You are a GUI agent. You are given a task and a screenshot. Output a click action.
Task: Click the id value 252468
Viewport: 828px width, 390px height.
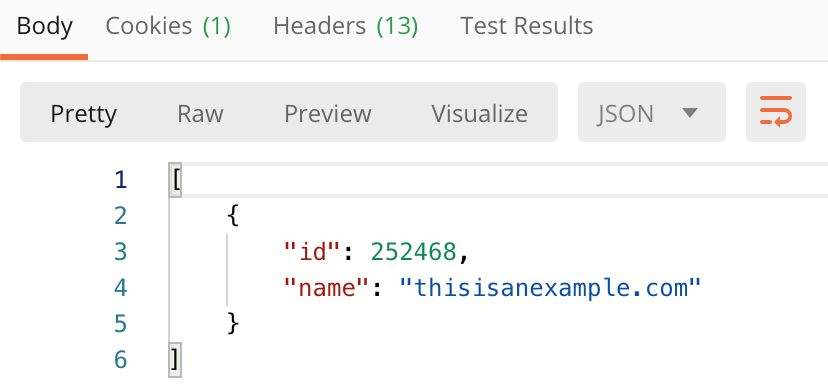(x=413, y=252)
